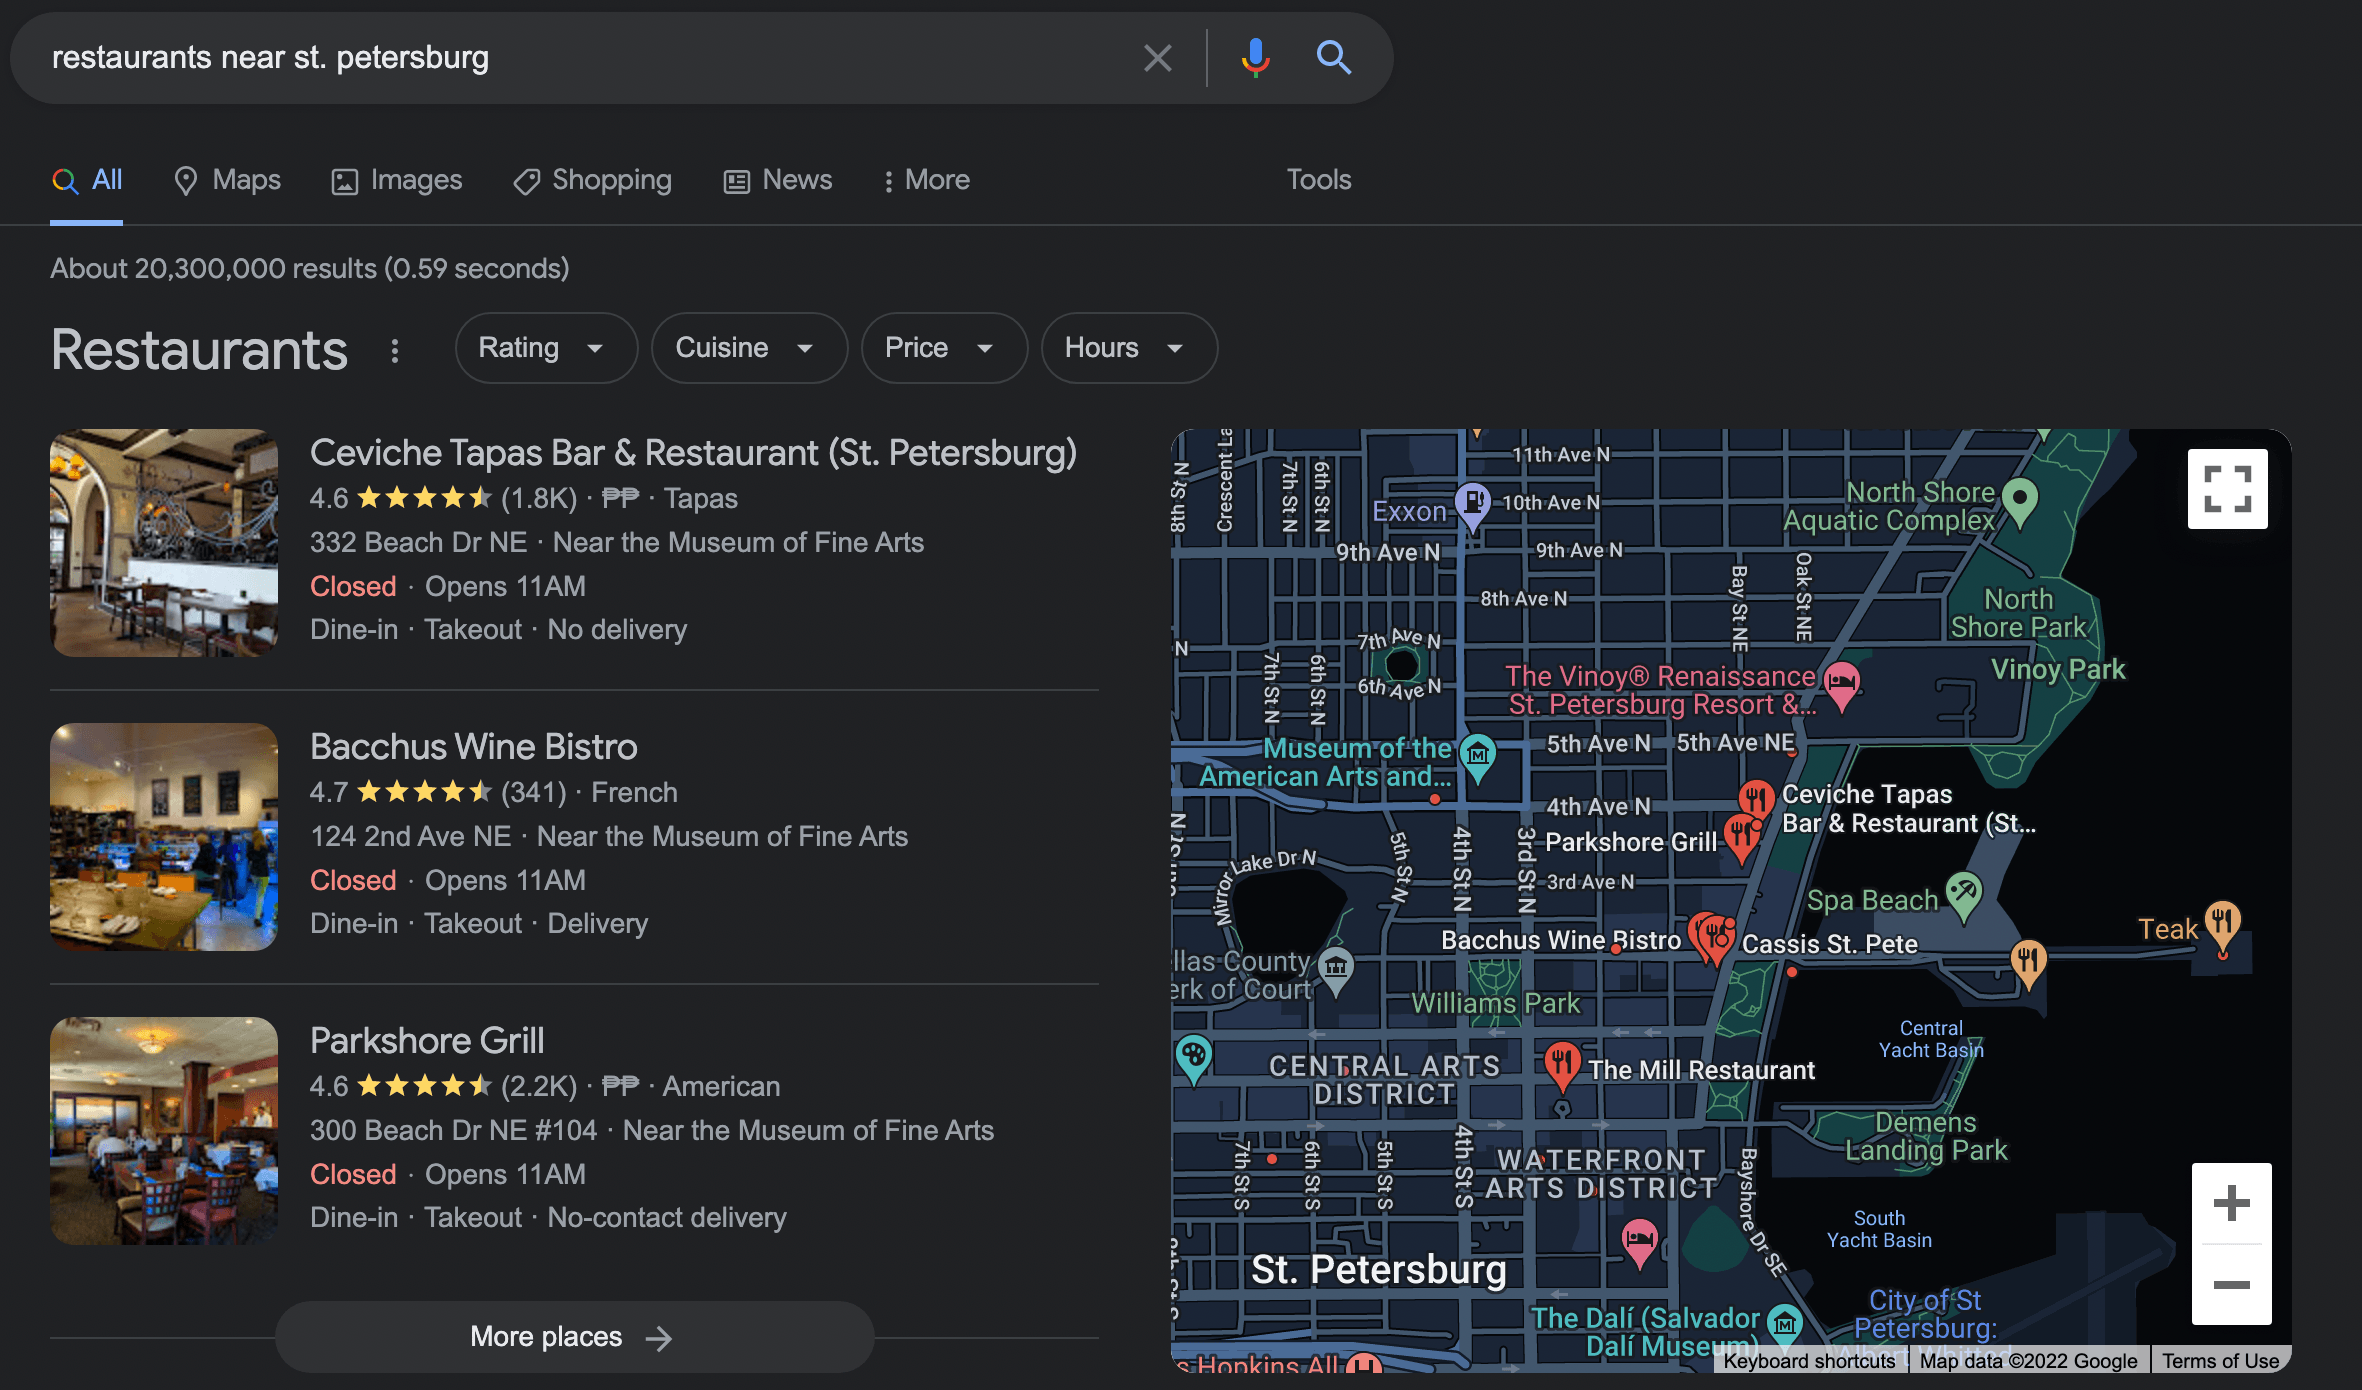Click the arrow in More places button

(x=659, y=1338)
